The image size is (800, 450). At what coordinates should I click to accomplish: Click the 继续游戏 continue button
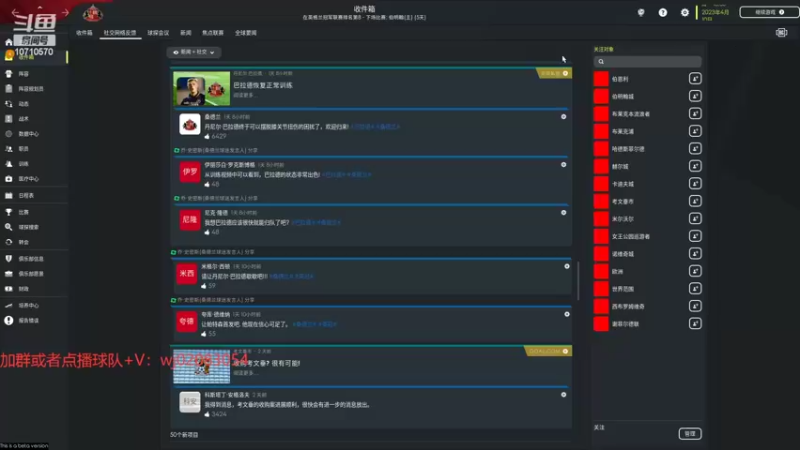(x=769, y=12)
